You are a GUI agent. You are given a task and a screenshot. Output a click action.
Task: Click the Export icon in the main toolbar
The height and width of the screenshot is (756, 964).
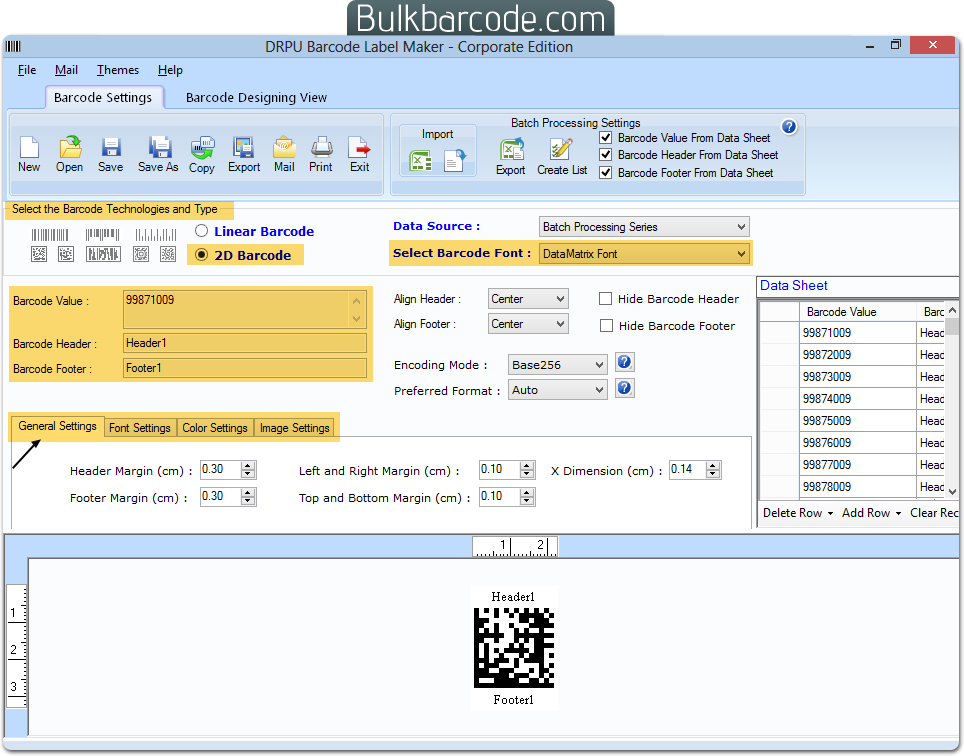(243, 148)
